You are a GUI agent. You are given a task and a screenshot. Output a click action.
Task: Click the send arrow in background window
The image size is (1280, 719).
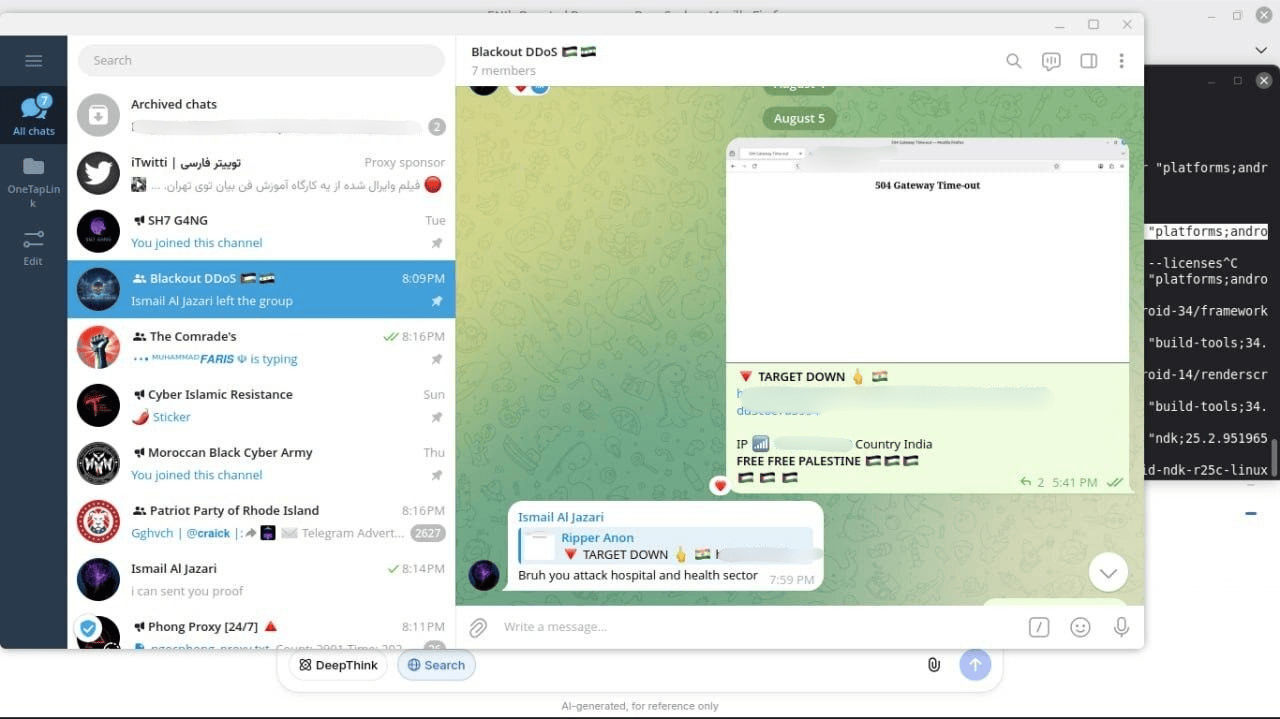click(x=975, y=665)
